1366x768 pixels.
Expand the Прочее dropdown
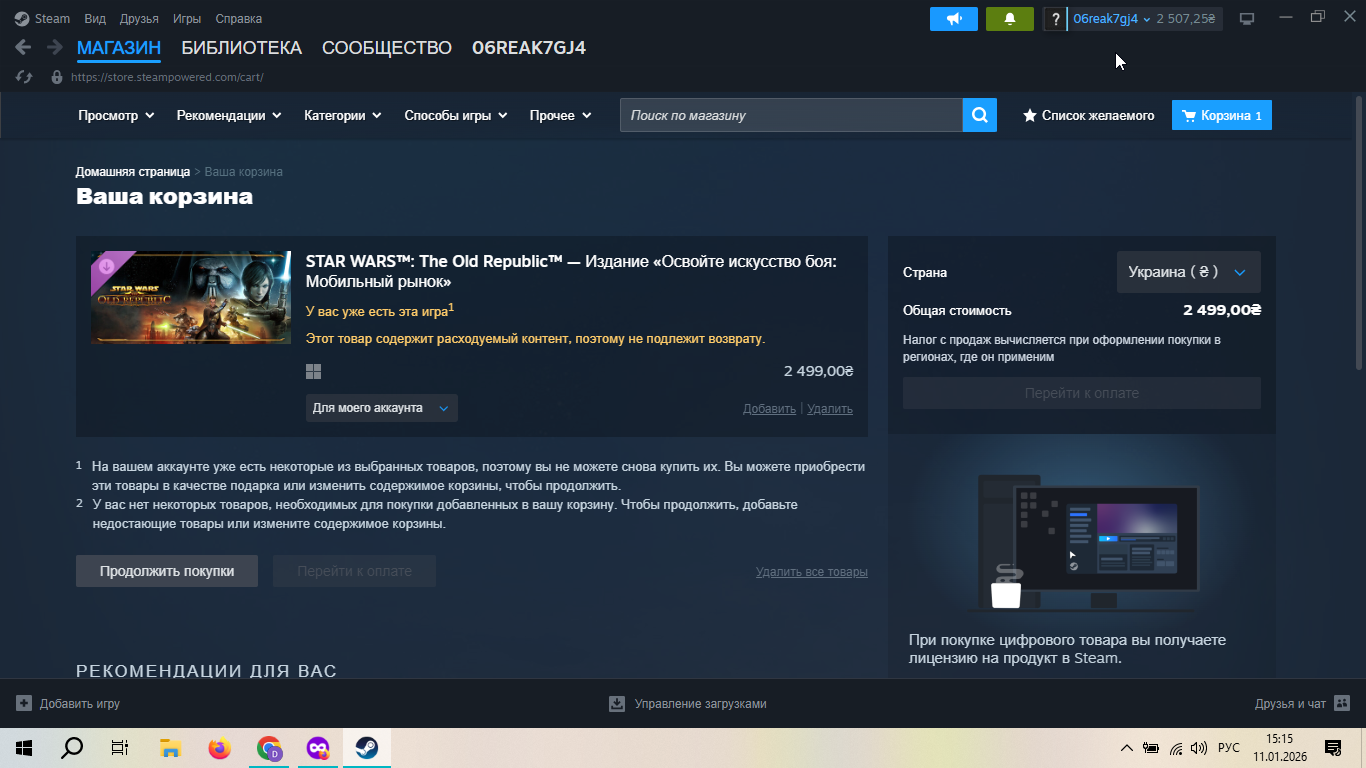click(561, 115)
